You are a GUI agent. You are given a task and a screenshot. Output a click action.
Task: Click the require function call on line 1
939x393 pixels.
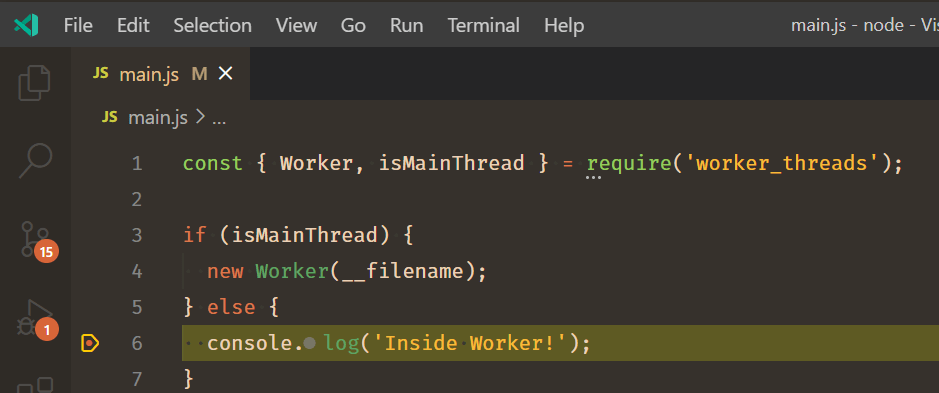(629, 164)
